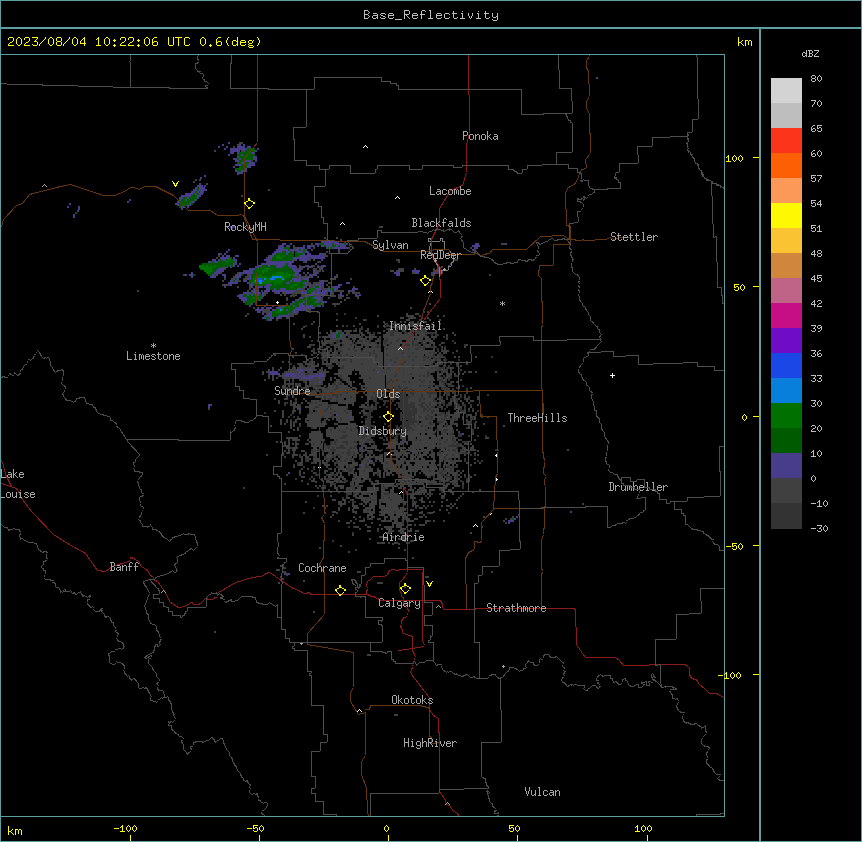Select the orange 57–60 dBZ legend swatch

786,165
